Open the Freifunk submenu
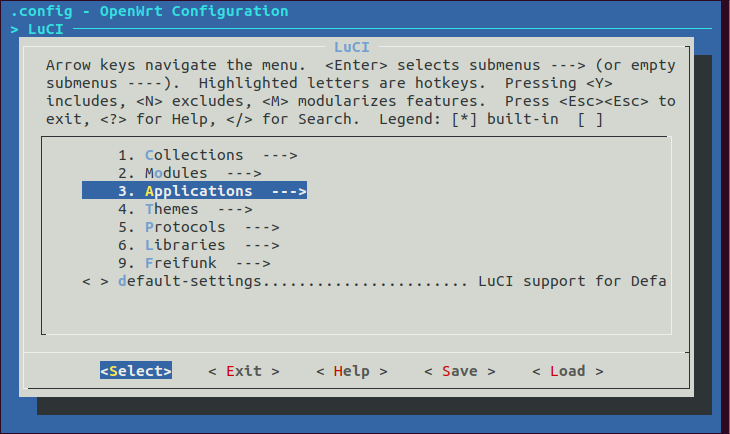The width and height of the screenshot is (730, 434). pyautogui.click(x=194, y=263)
